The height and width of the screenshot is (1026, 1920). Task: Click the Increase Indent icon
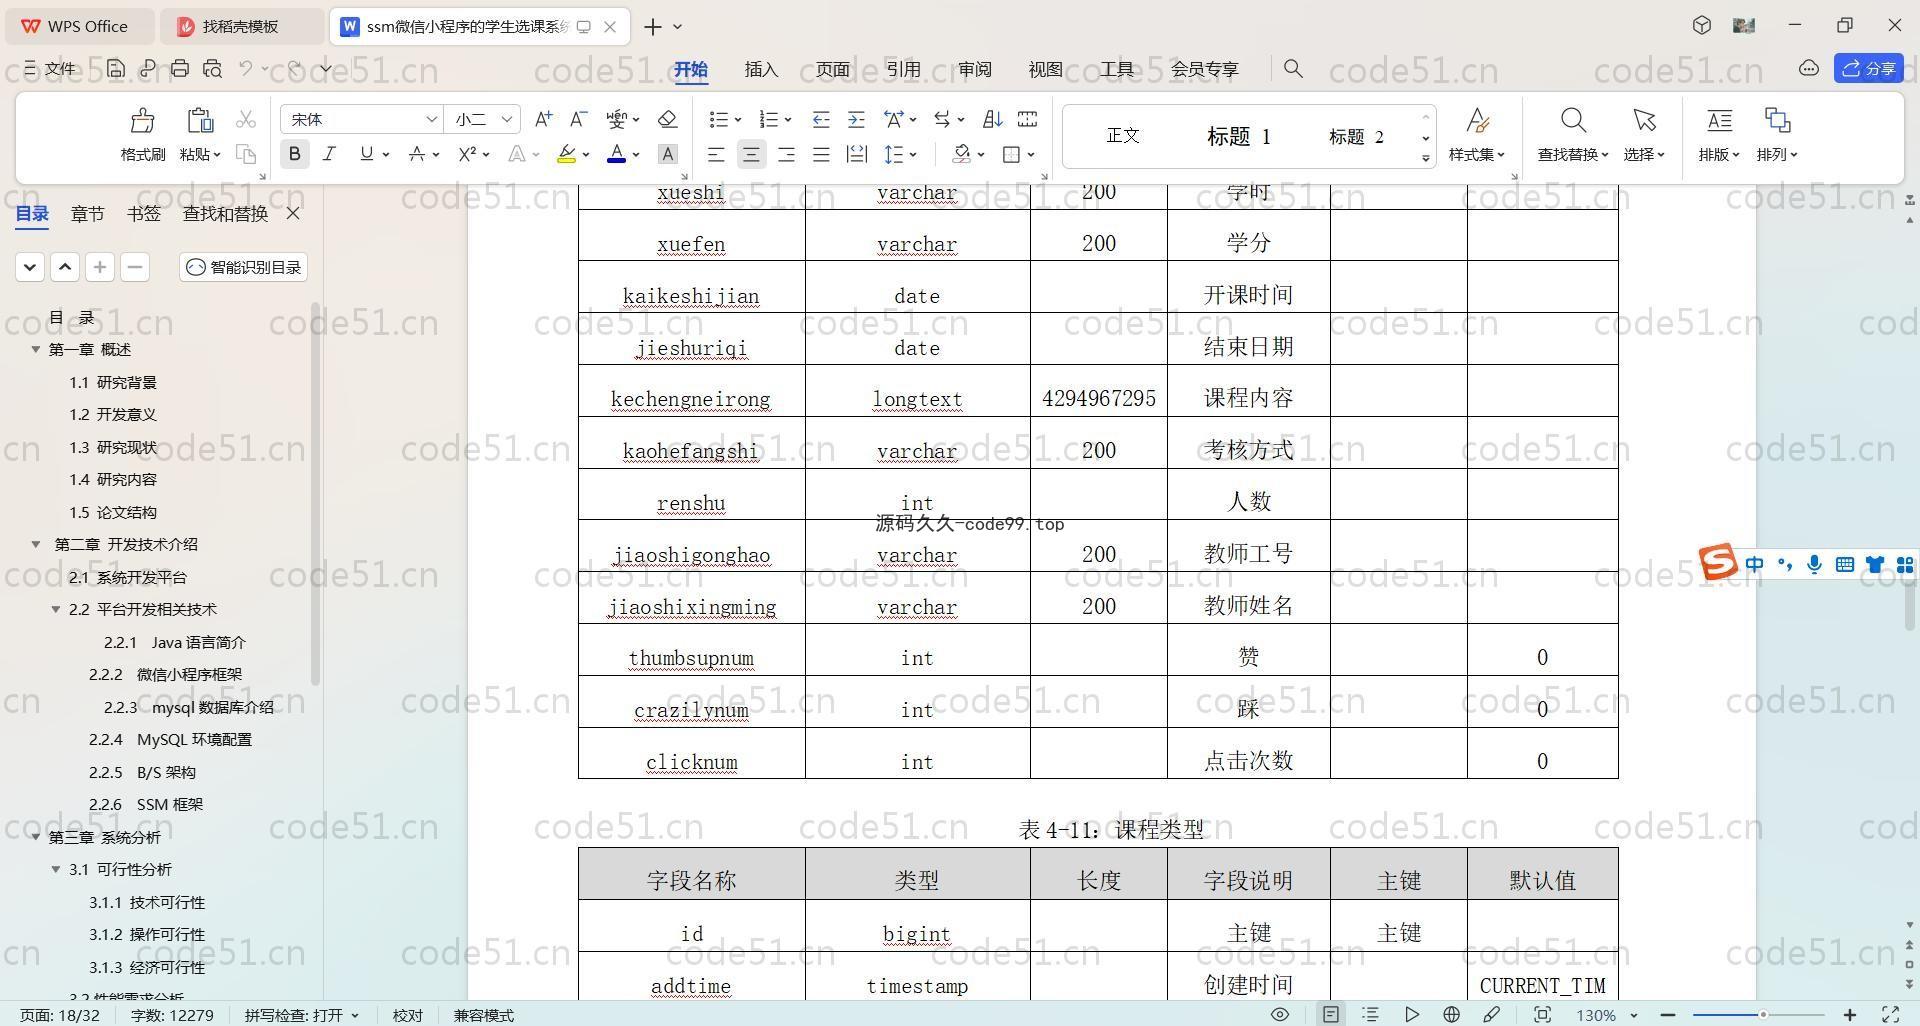tap(856, 119)
